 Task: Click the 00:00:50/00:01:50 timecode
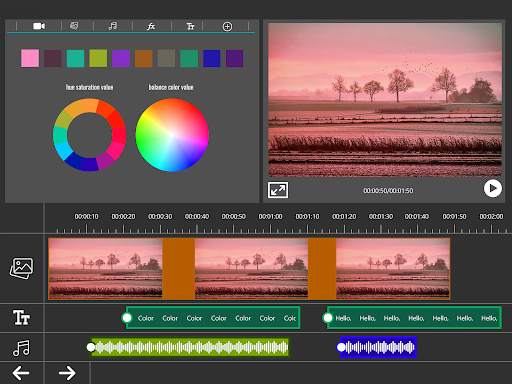click(388, 191)
